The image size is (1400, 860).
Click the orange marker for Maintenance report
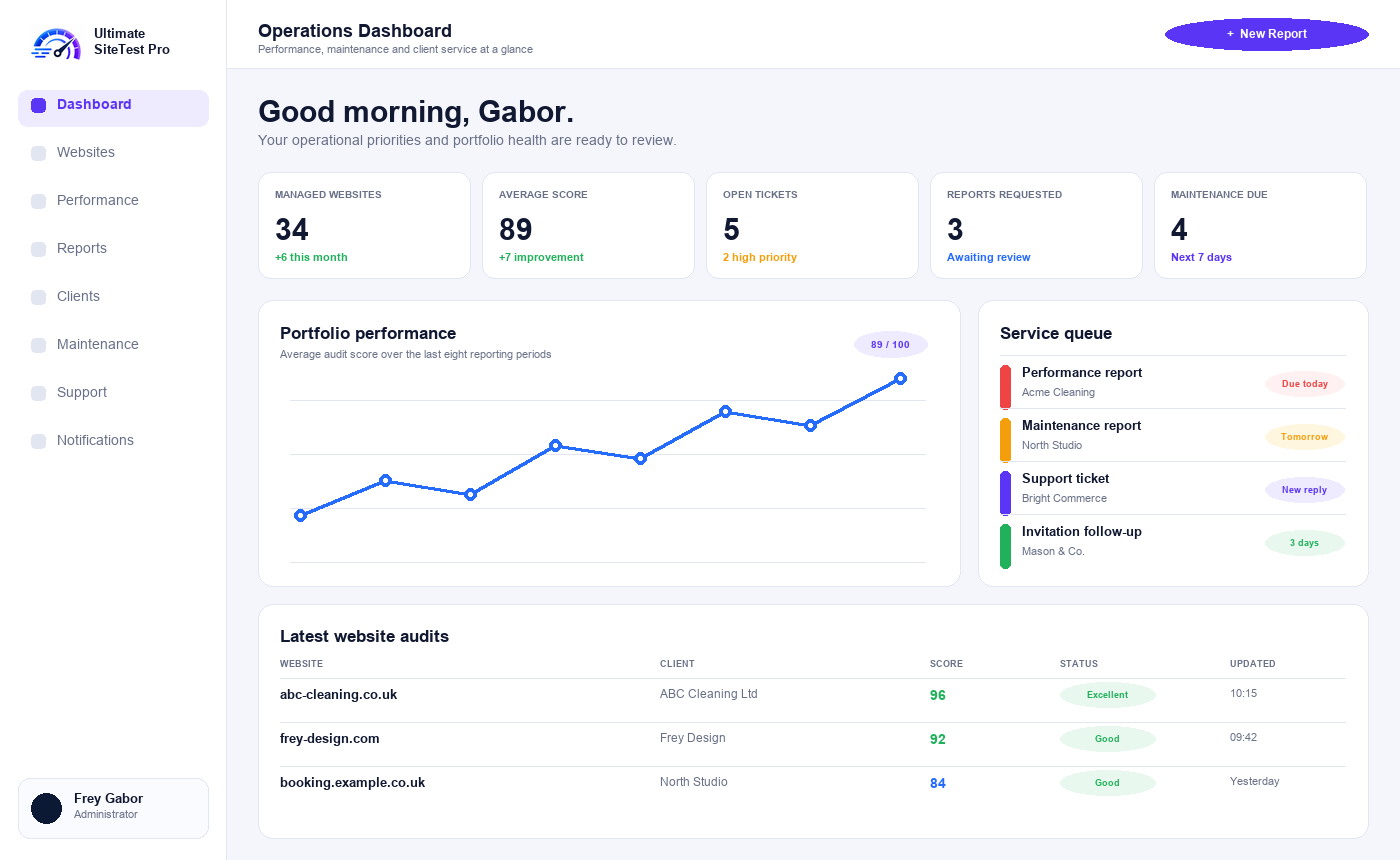(1006, 440)
